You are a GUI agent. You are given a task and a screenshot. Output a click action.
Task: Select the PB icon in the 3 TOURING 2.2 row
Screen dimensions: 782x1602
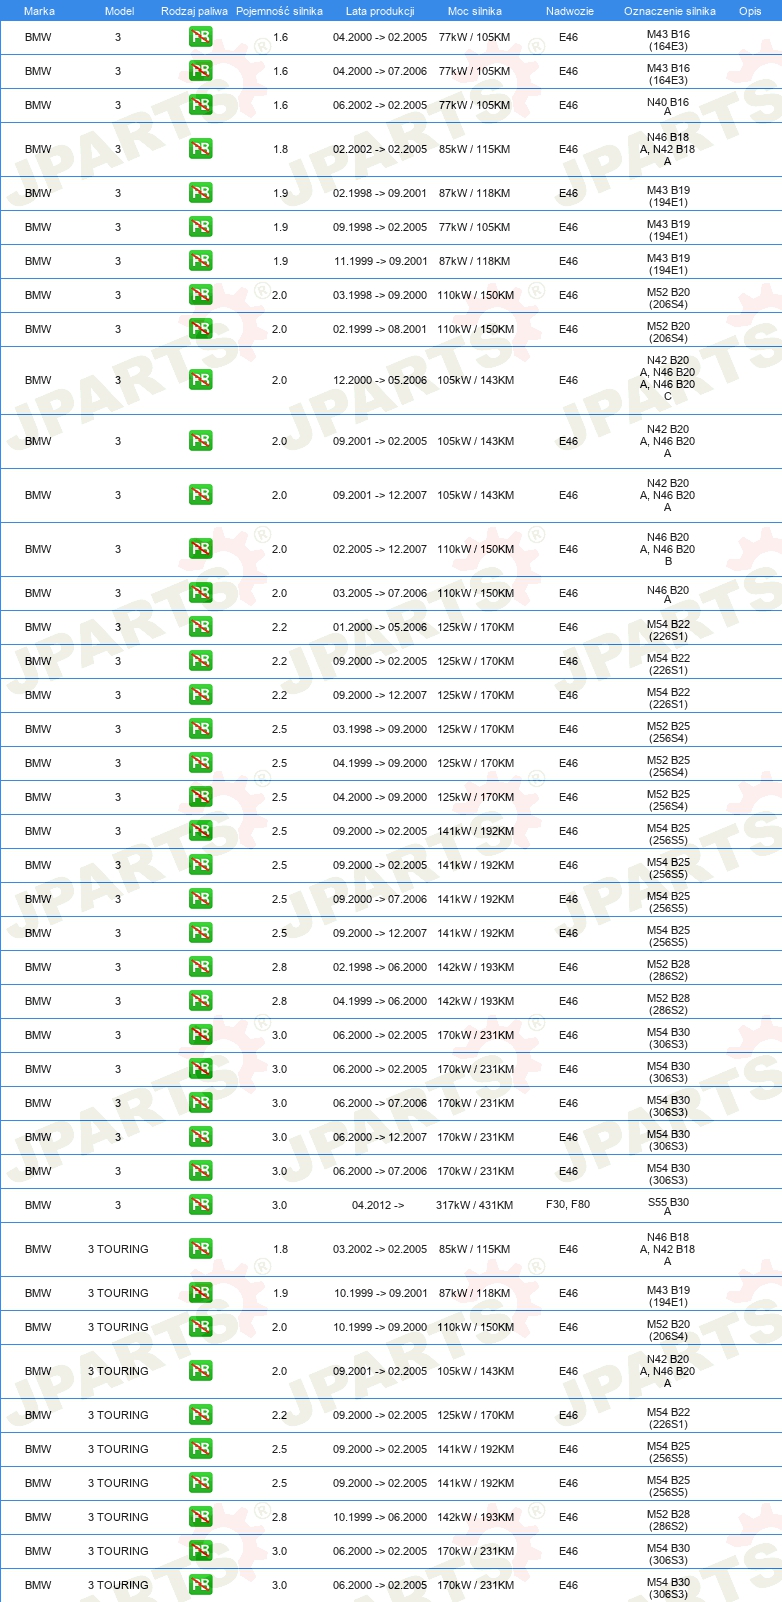coord(200,1415)
